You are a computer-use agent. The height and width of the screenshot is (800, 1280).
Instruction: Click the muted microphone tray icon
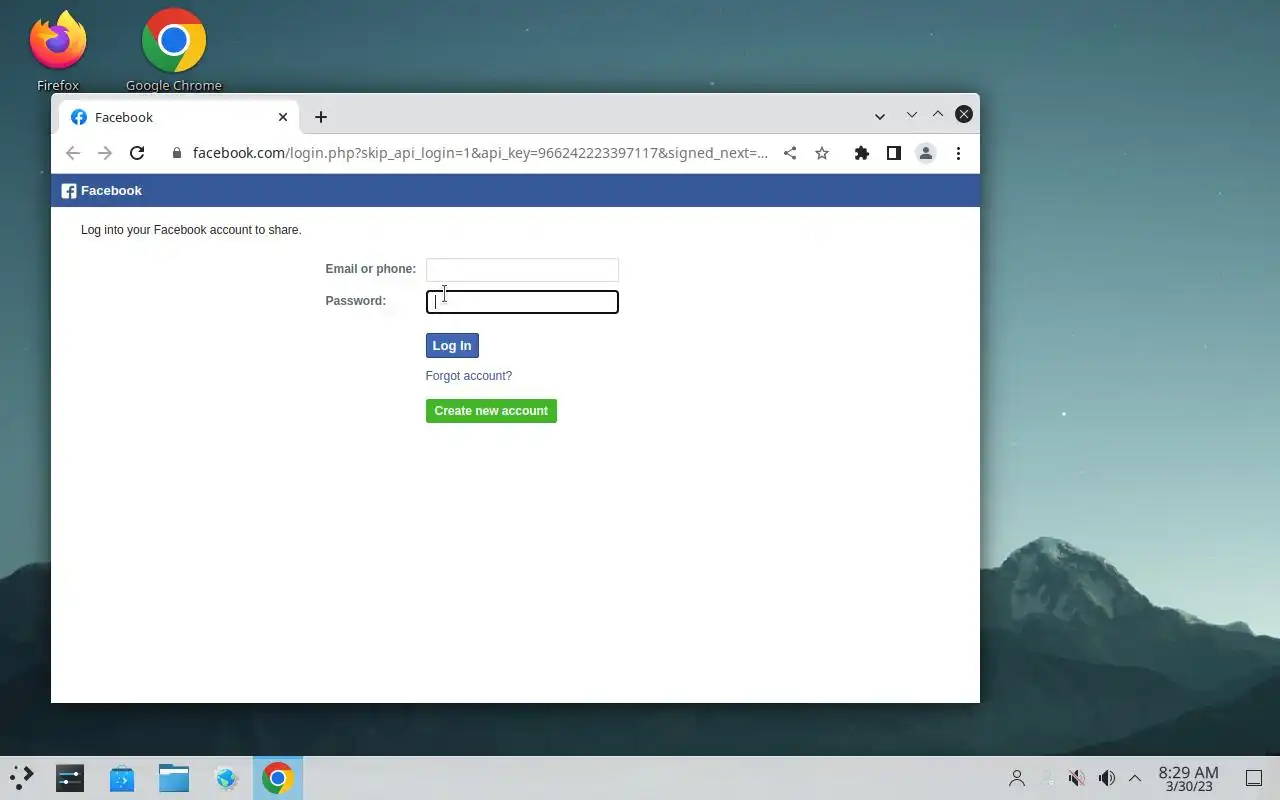(1077, 778)
